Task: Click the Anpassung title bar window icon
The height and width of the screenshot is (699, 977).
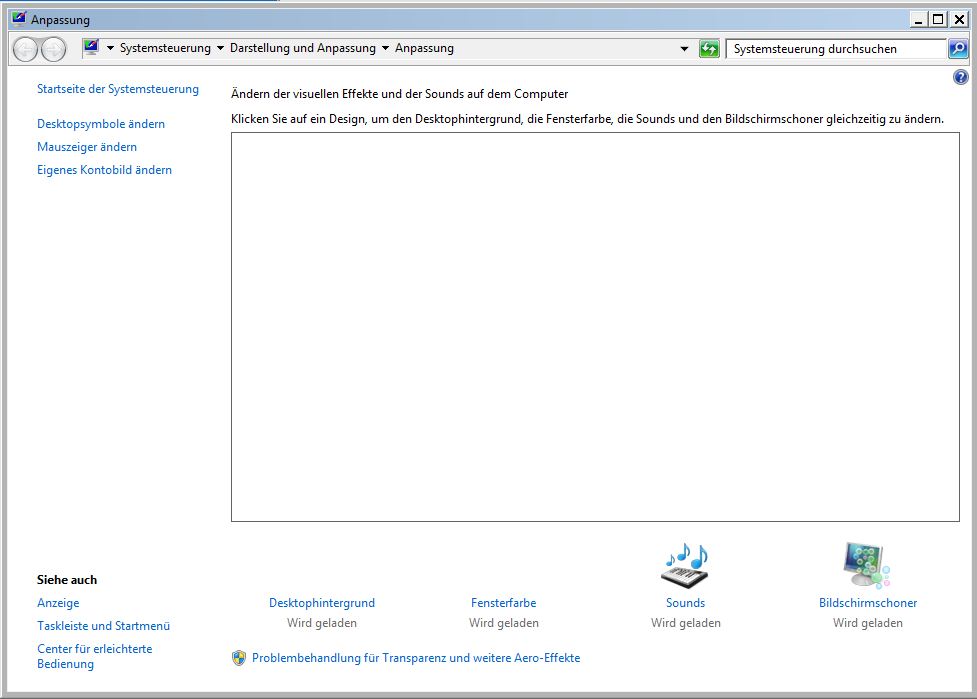Action: click(19, 19)
